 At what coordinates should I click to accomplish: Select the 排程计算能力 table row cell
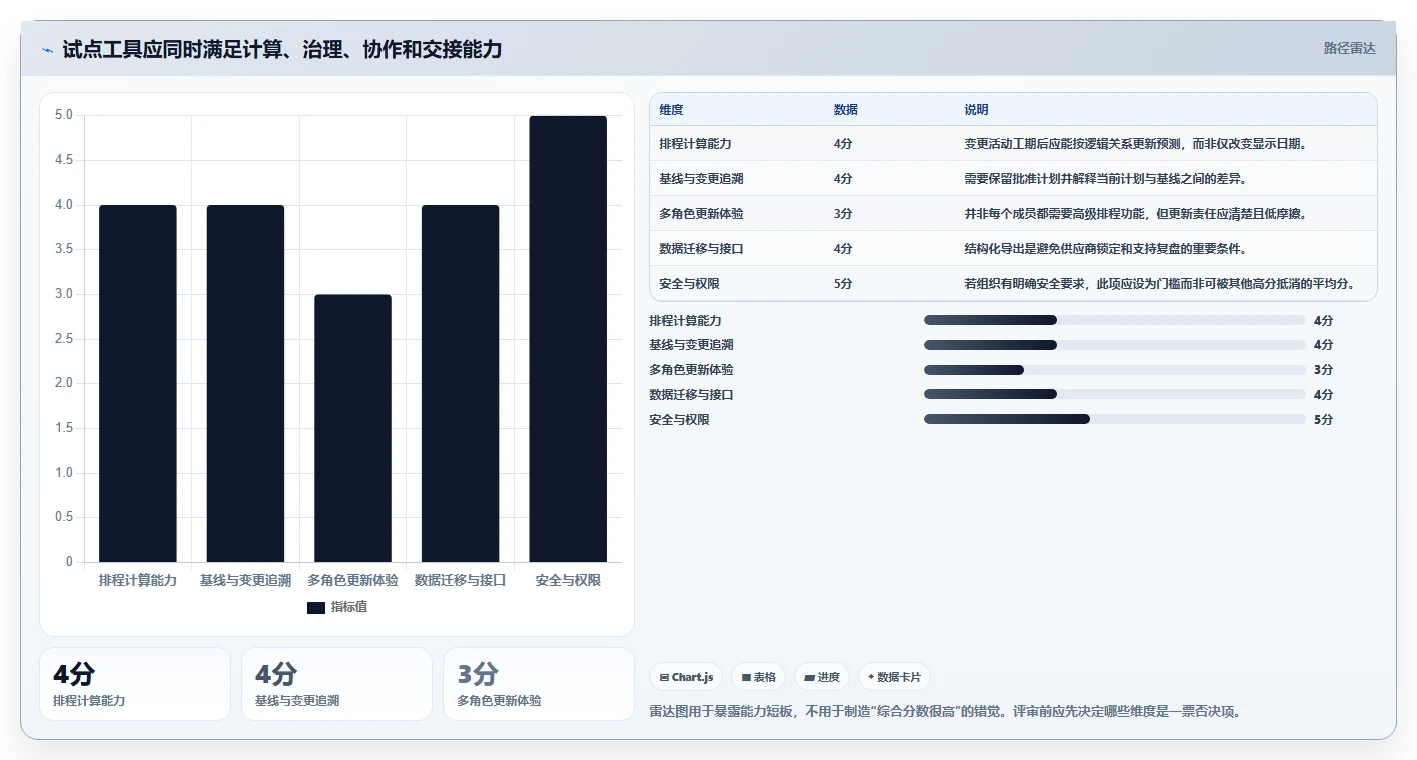tap(695, 144)
